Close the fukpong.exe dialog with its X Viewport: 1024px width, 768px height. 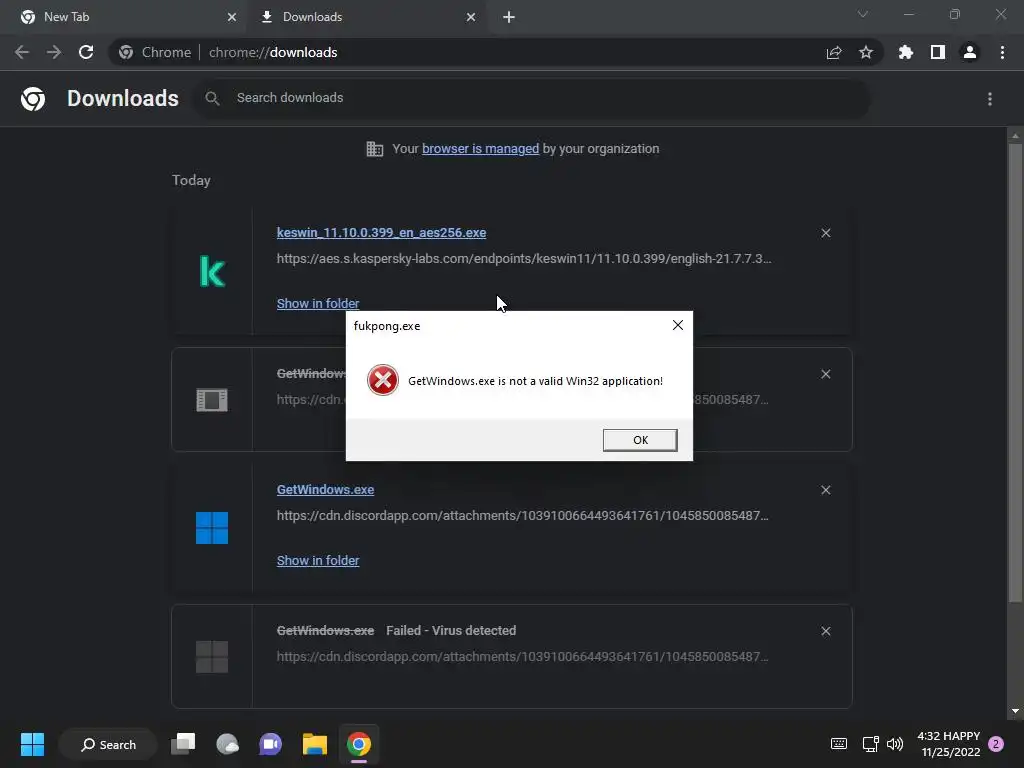tap(678, 325)
